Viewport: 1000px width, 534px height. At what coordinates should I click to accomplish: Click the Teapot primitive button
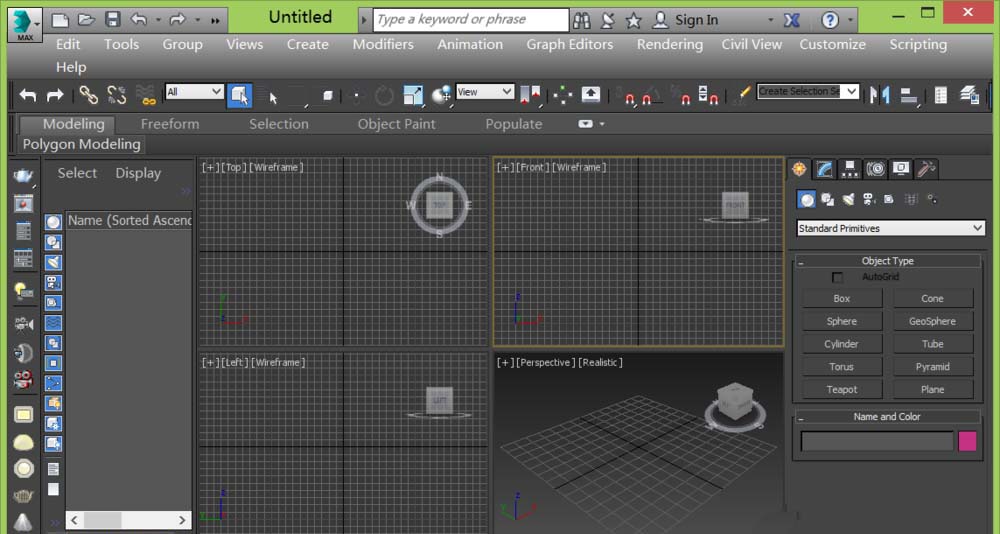tap(841, 389)
